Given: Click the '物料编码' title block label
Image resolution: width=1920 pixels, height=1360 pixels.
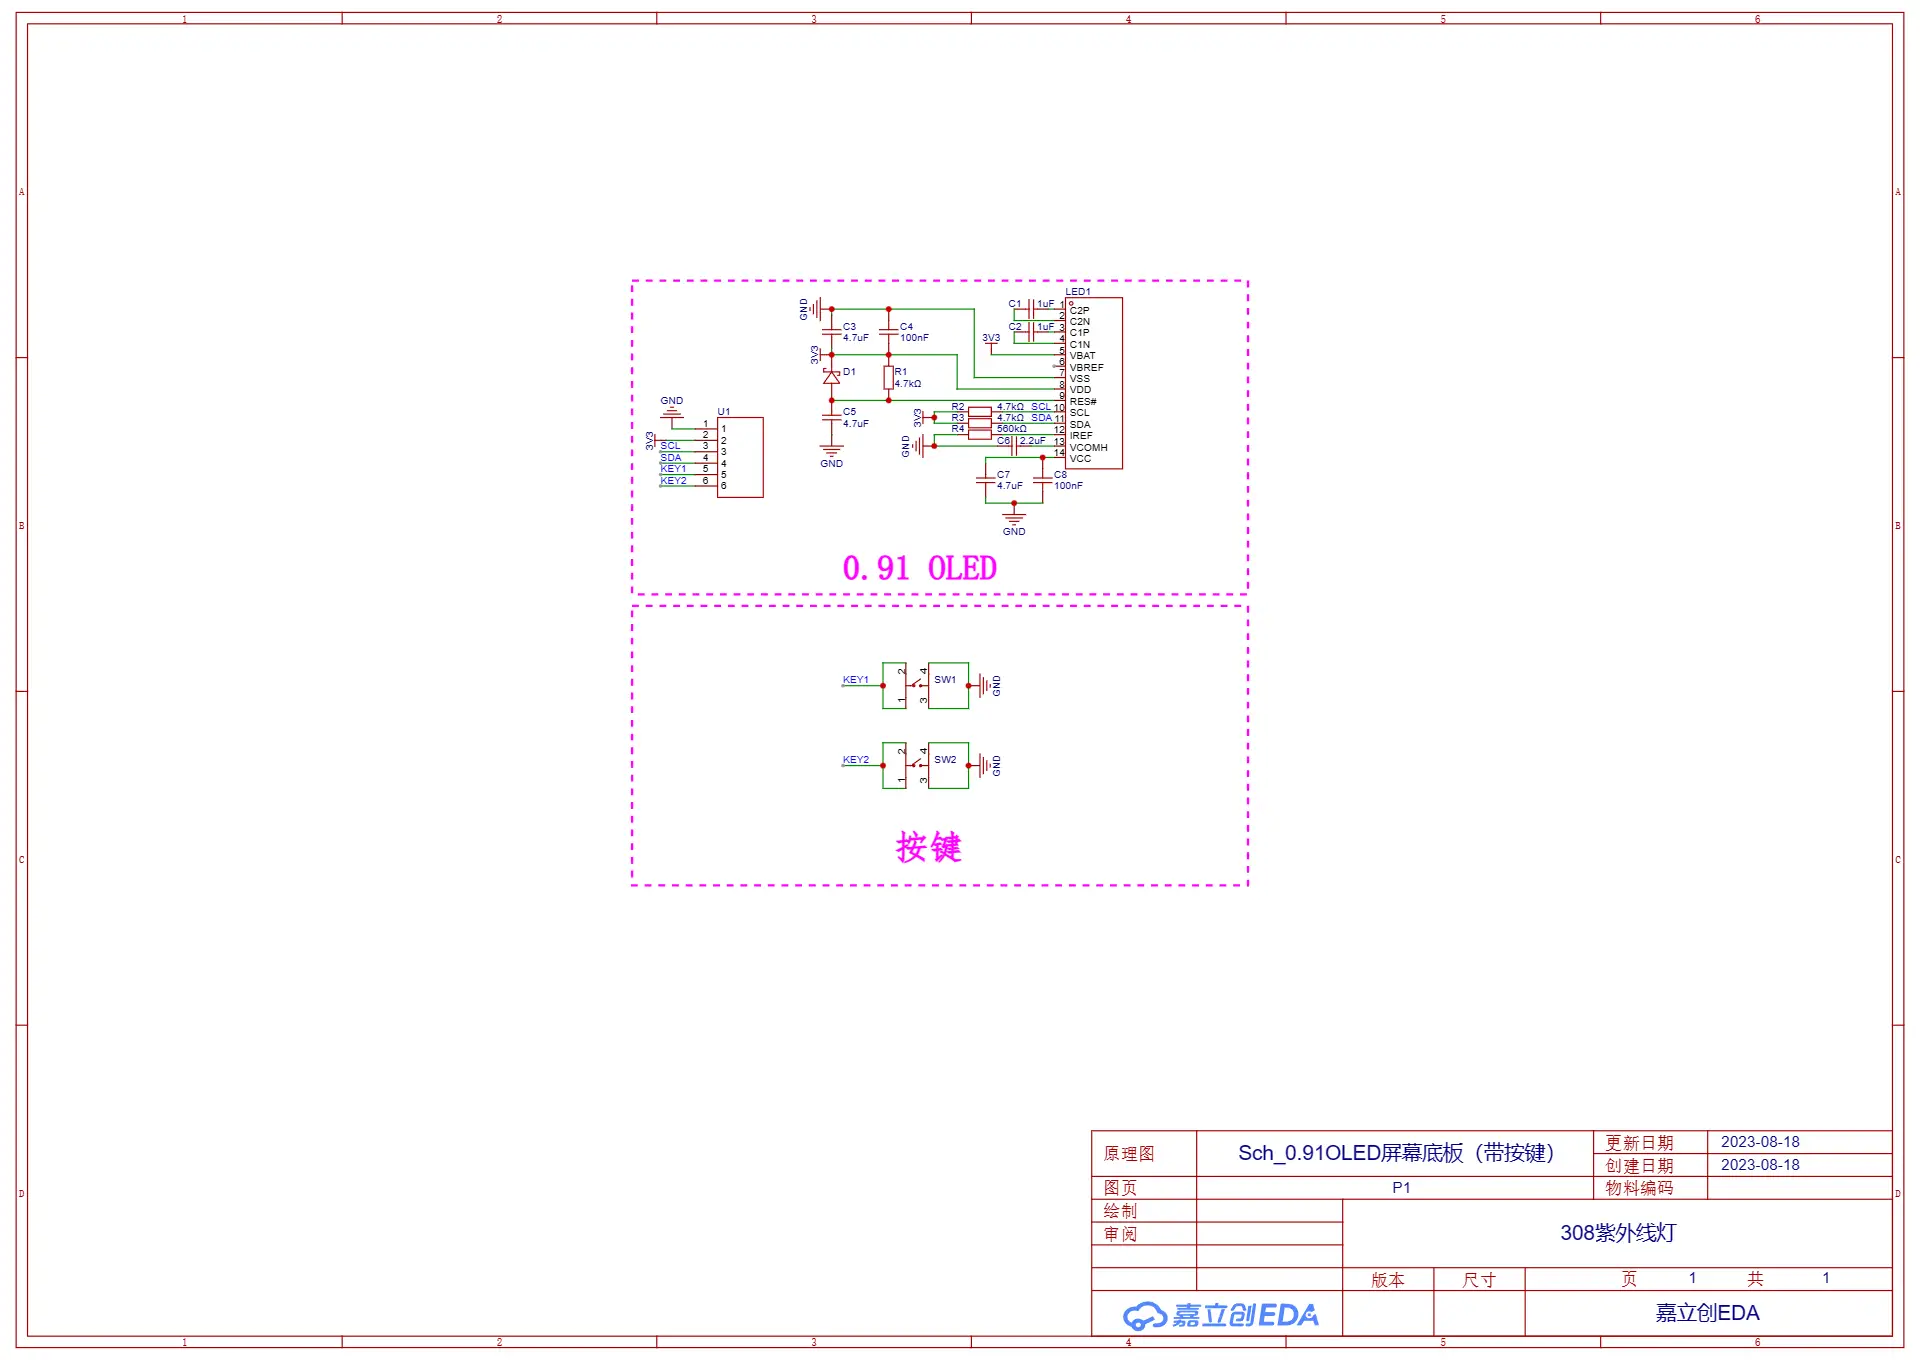Looking at the screenshot, I should click(x=1639, y=1188).
